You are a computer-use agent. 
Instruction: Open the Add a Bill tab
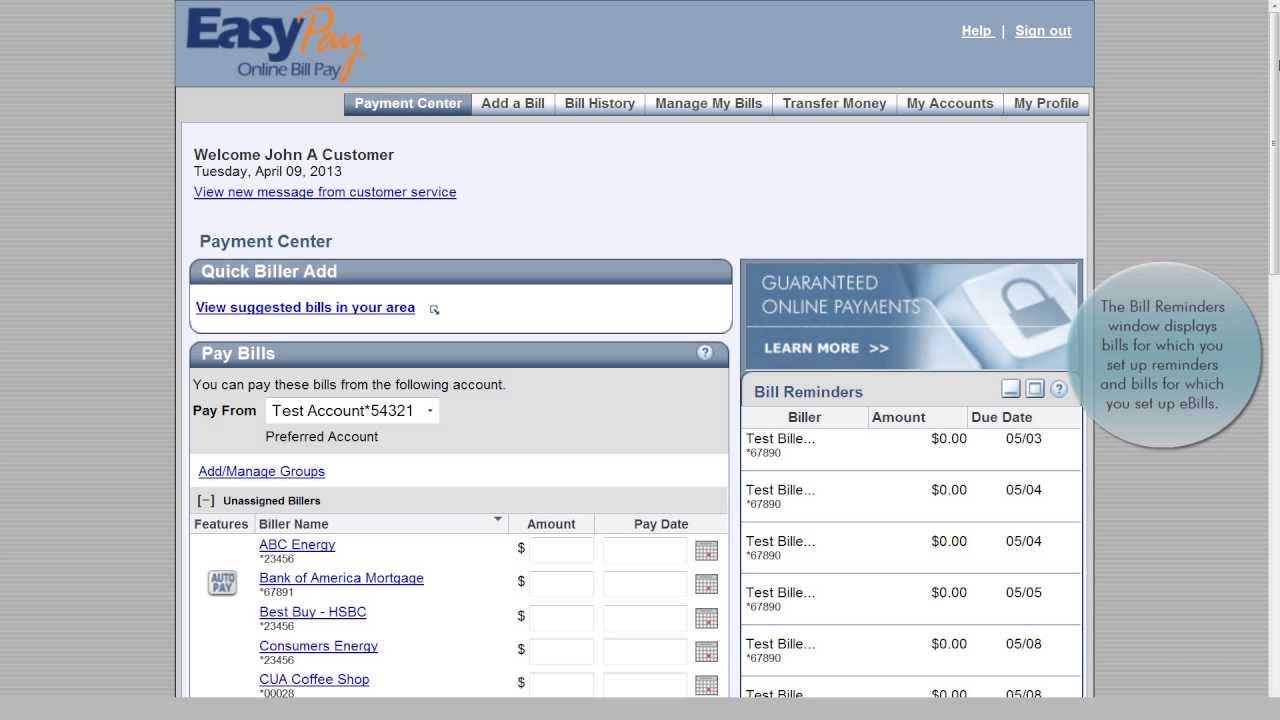(513, 103)
